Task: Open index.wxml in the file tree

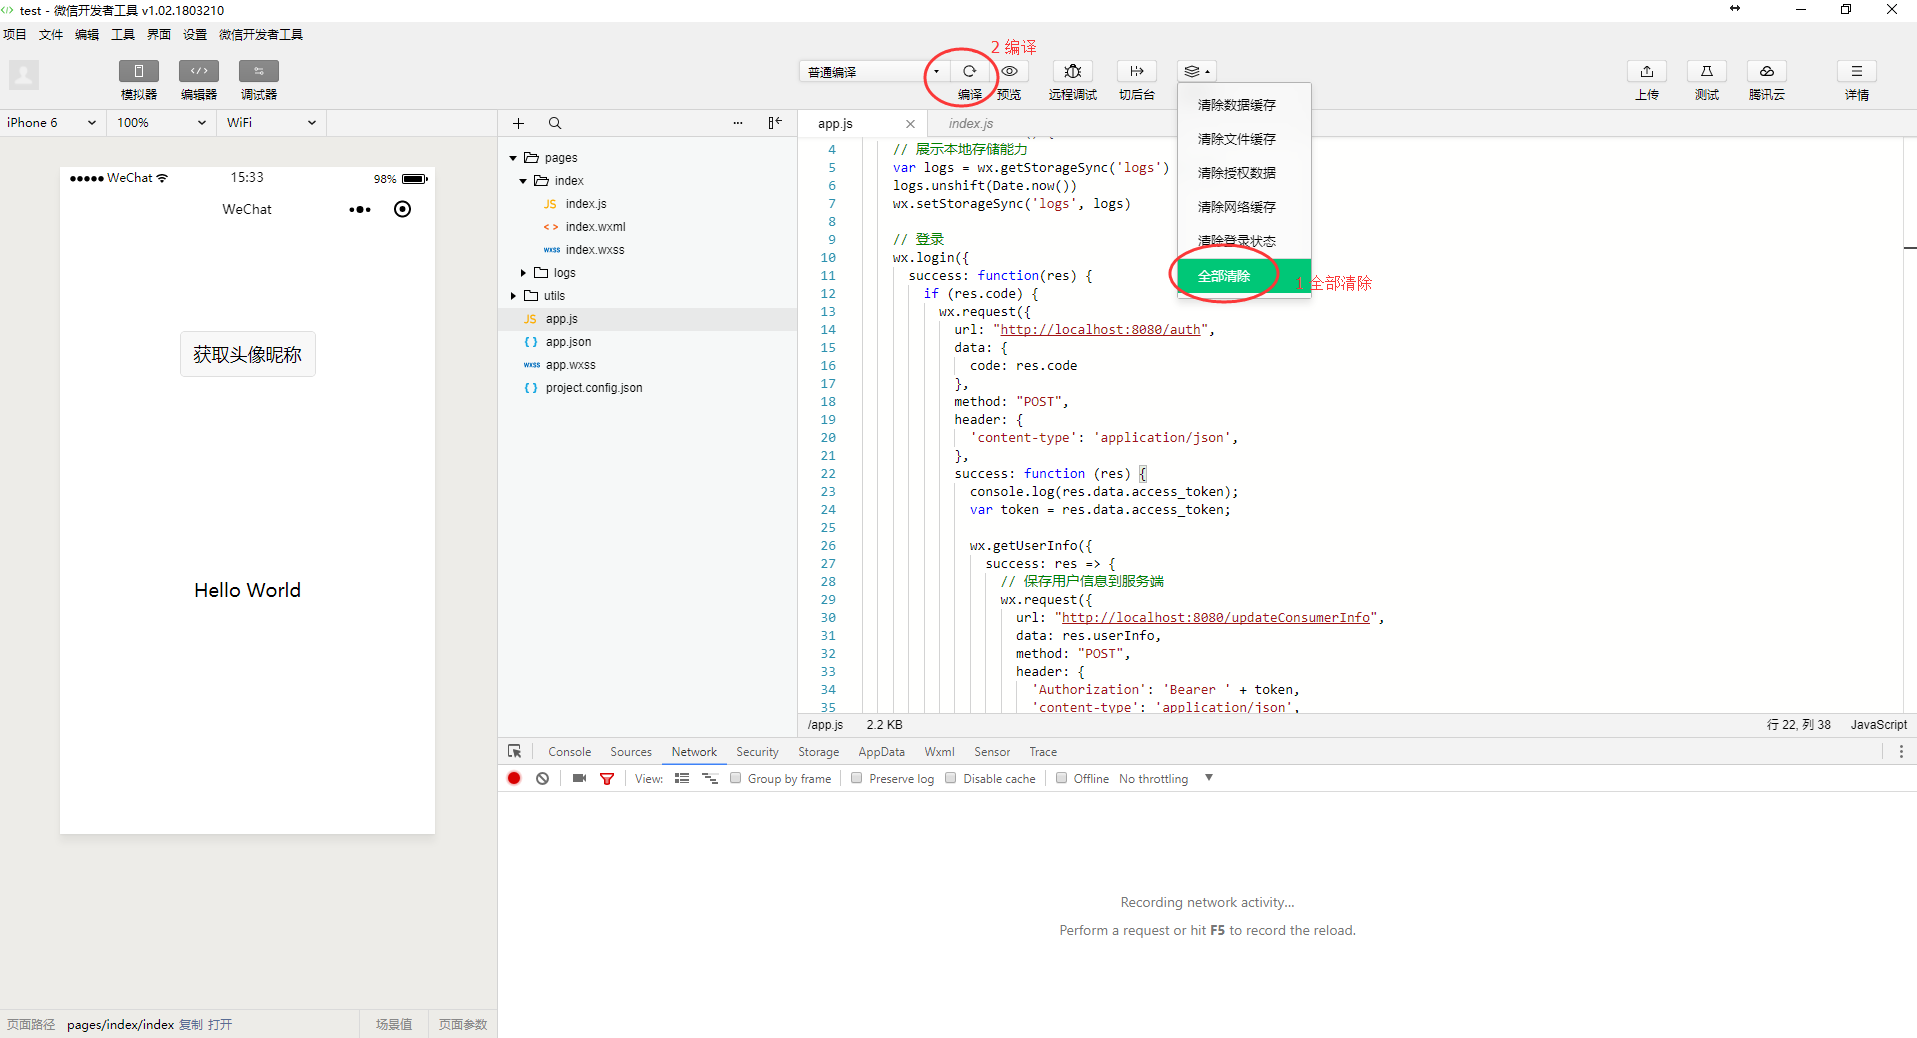Action: 595,227
